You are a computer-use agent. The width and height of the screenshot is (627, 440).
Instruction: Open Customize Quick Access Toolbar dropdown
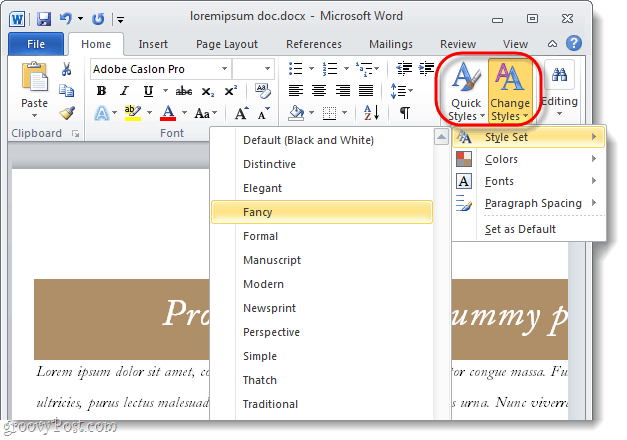[120, 19]
